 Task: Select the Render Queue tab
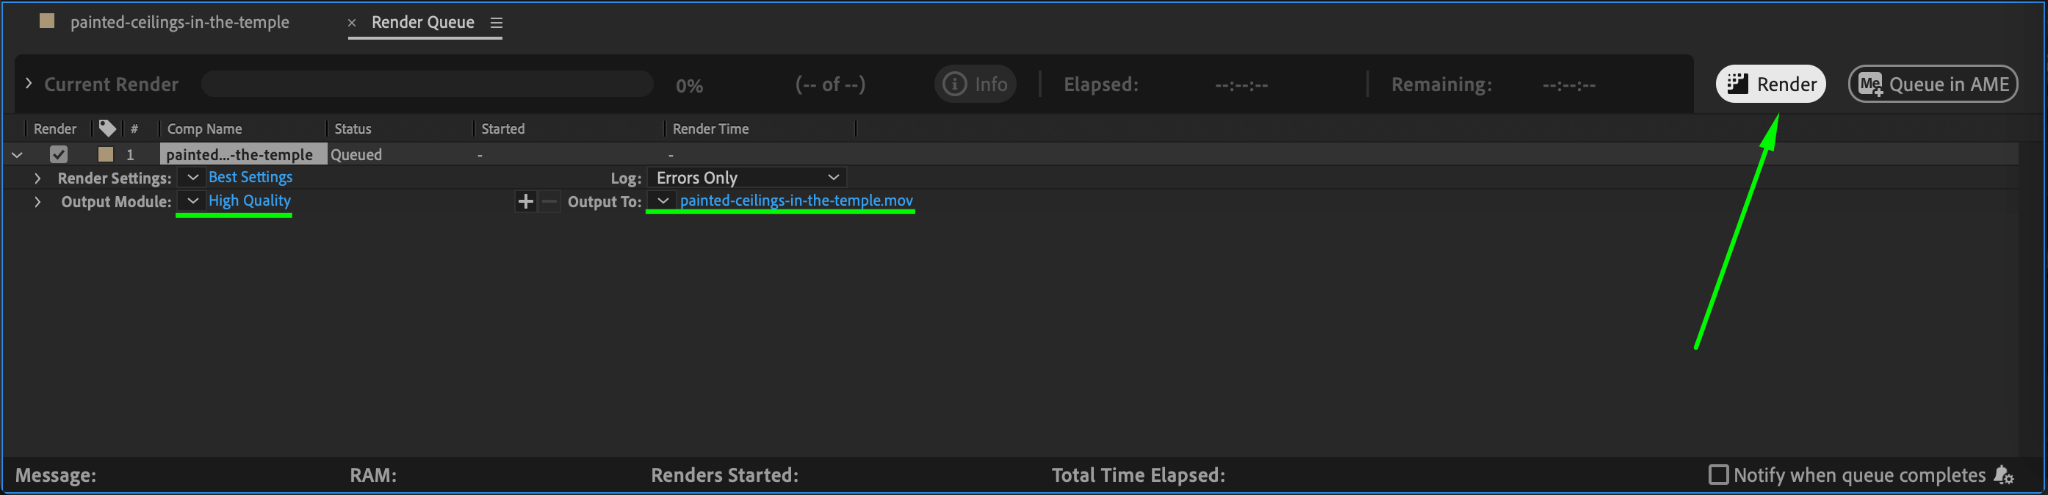pyautogui.click(x=423, y=22)
